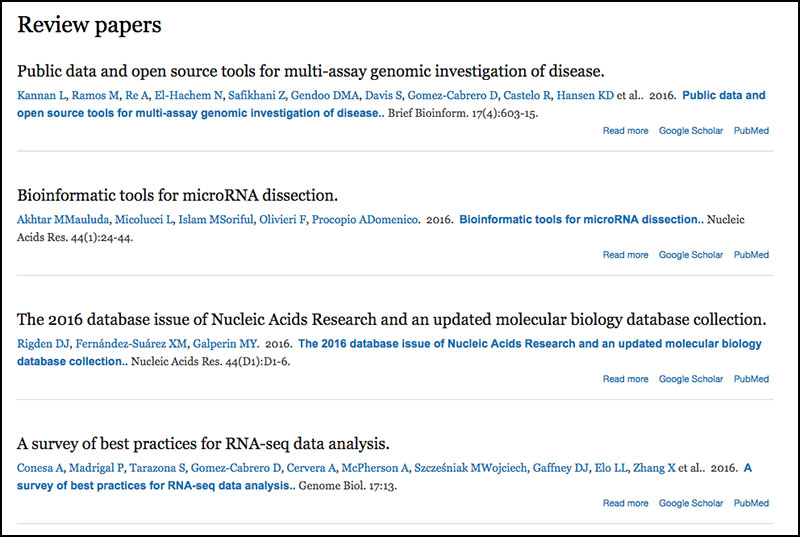Click author Szcześniak MWojciech
The image size is (800, 537).
coord(470,468)
